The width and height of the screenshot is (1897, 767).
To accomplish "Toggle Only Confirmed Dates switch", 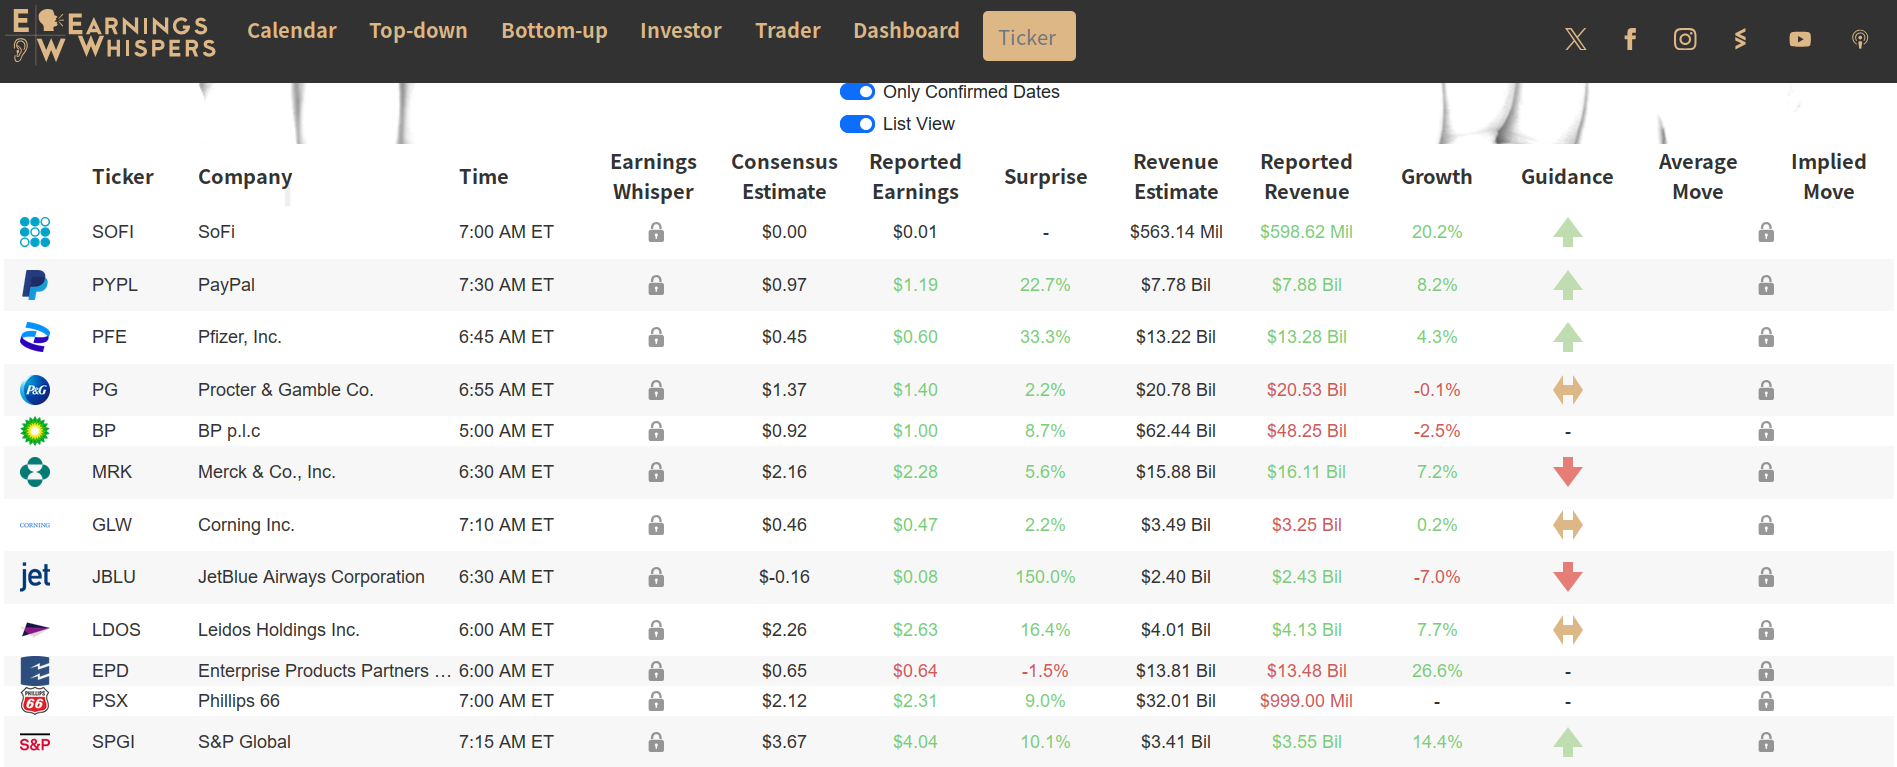I will coord(857,92).
